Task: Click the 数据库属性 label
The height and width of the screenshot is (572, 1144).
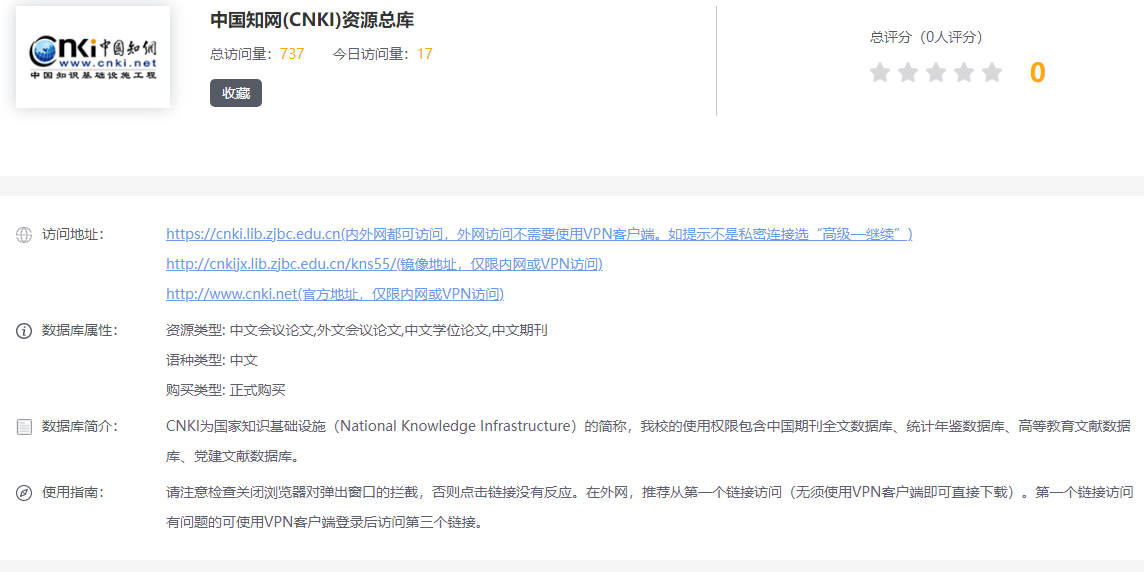Action: [x=80, y=331]
